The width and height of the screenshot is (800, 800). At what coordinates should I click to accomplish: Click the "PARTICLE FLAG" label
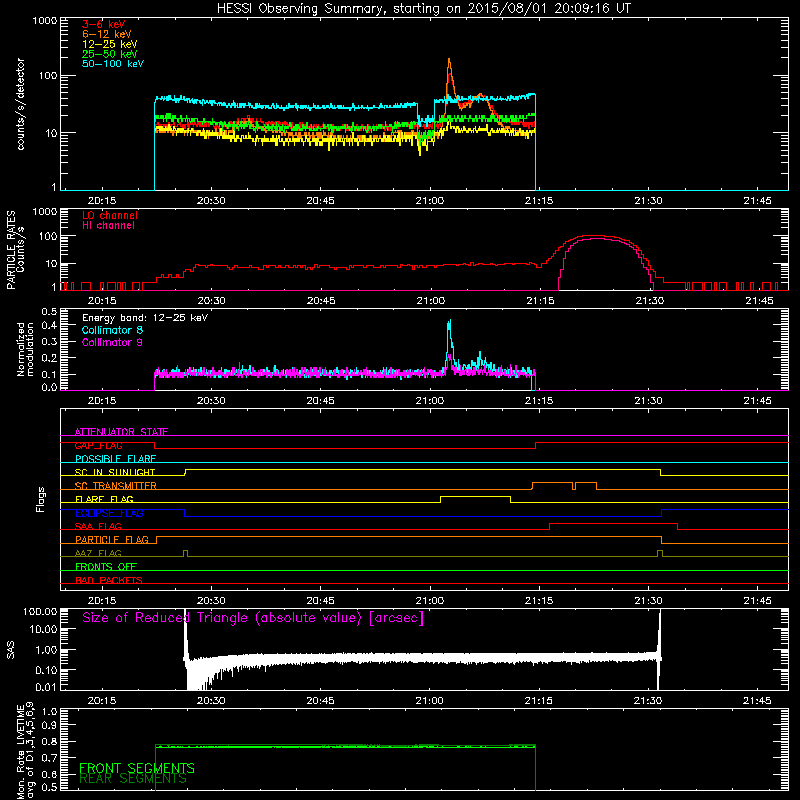coord(112,539)
